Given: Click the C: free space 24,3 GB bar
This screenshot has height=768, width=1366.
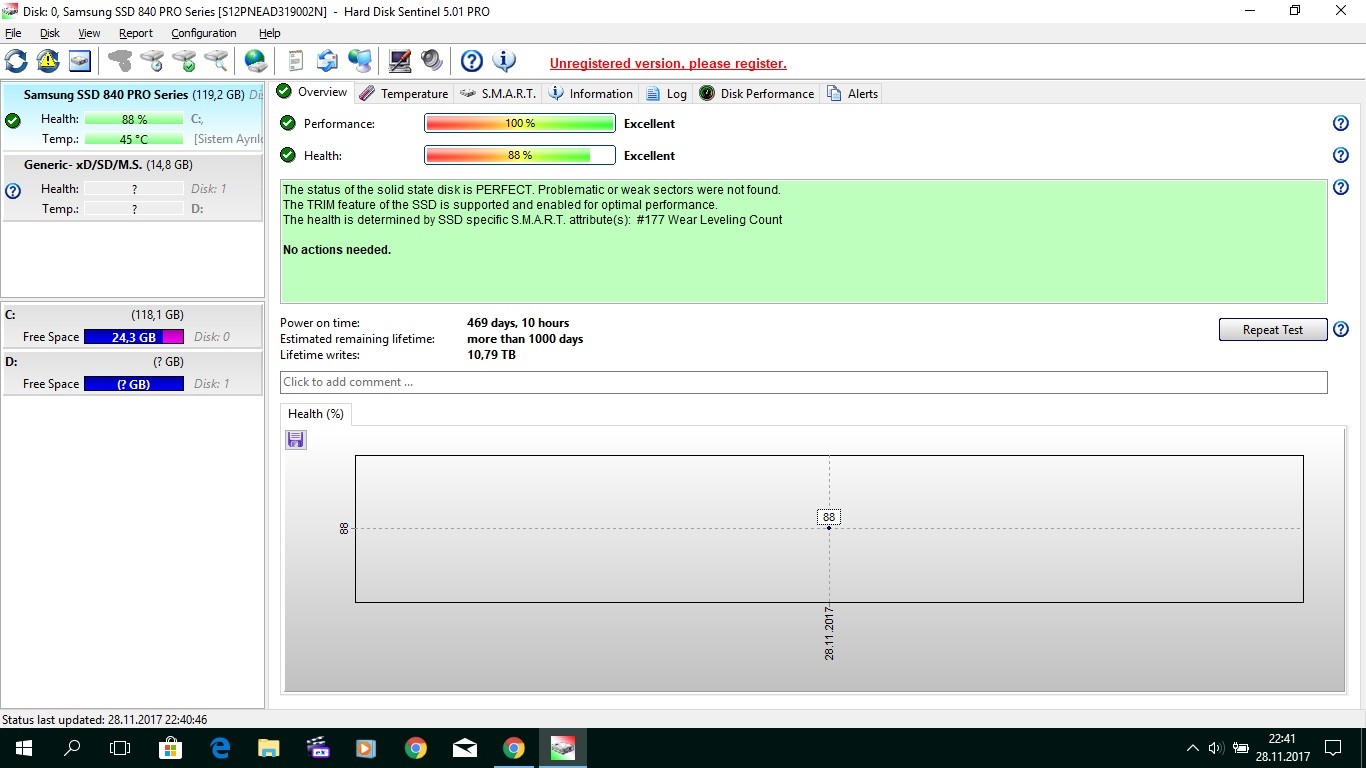Looking at the screenshot, I should pyautogui.click(x=134, y=337).
